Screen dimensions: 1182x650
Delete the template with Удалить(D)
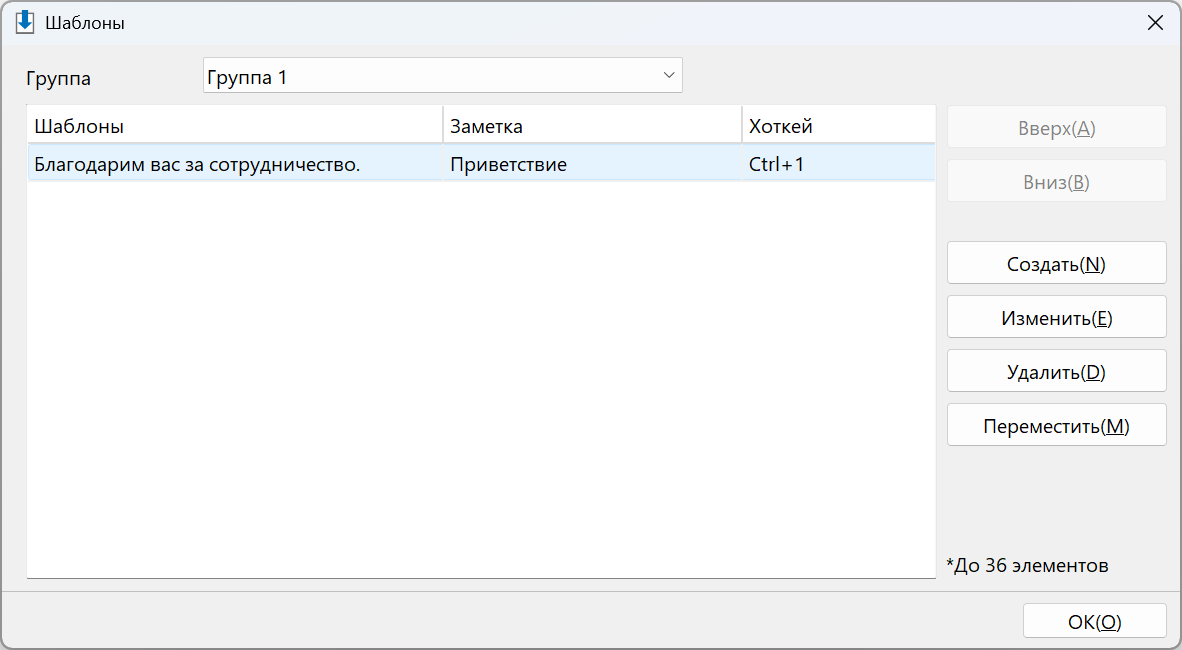[1056, 372]
